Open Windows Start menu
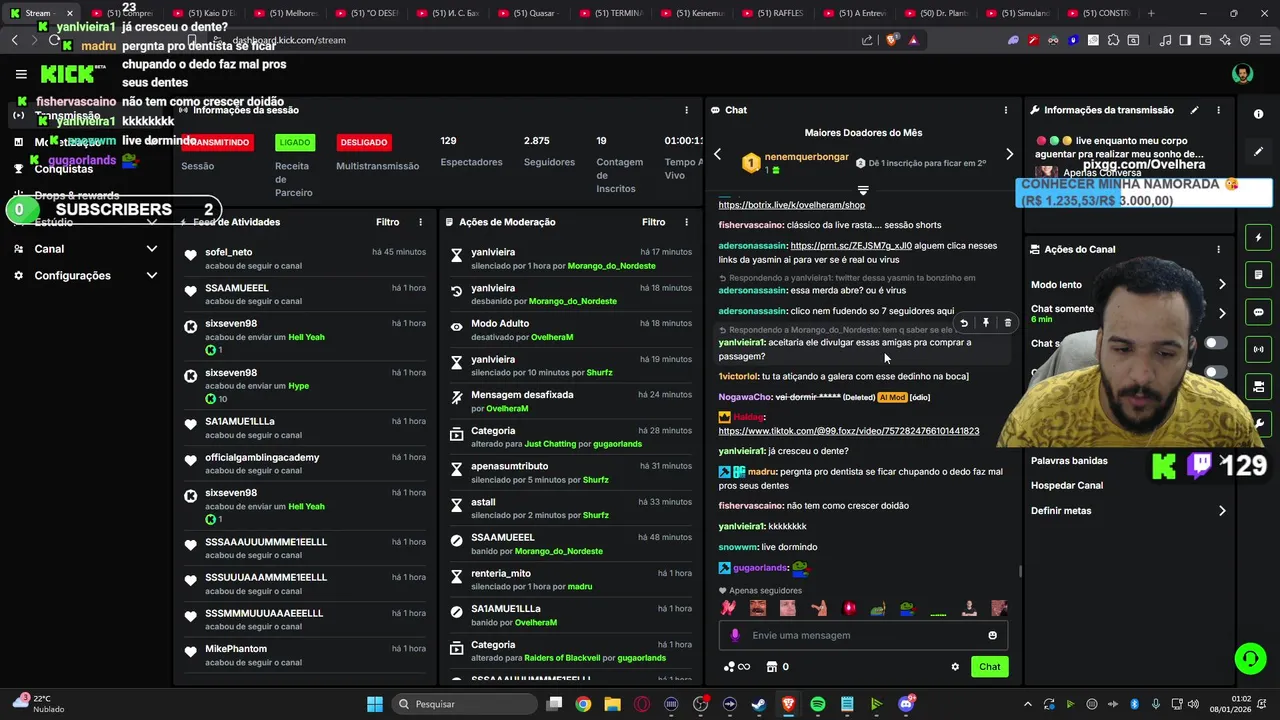1280x720 pixels. pos(375,704)
